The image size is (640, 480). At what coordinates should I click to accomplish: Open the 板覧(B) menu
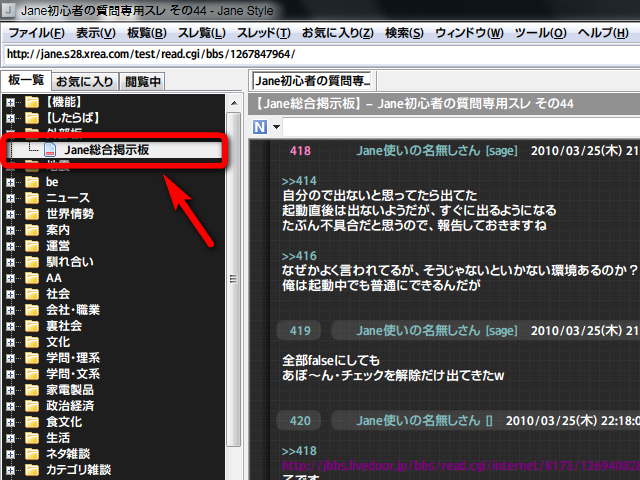click(147, 33)
